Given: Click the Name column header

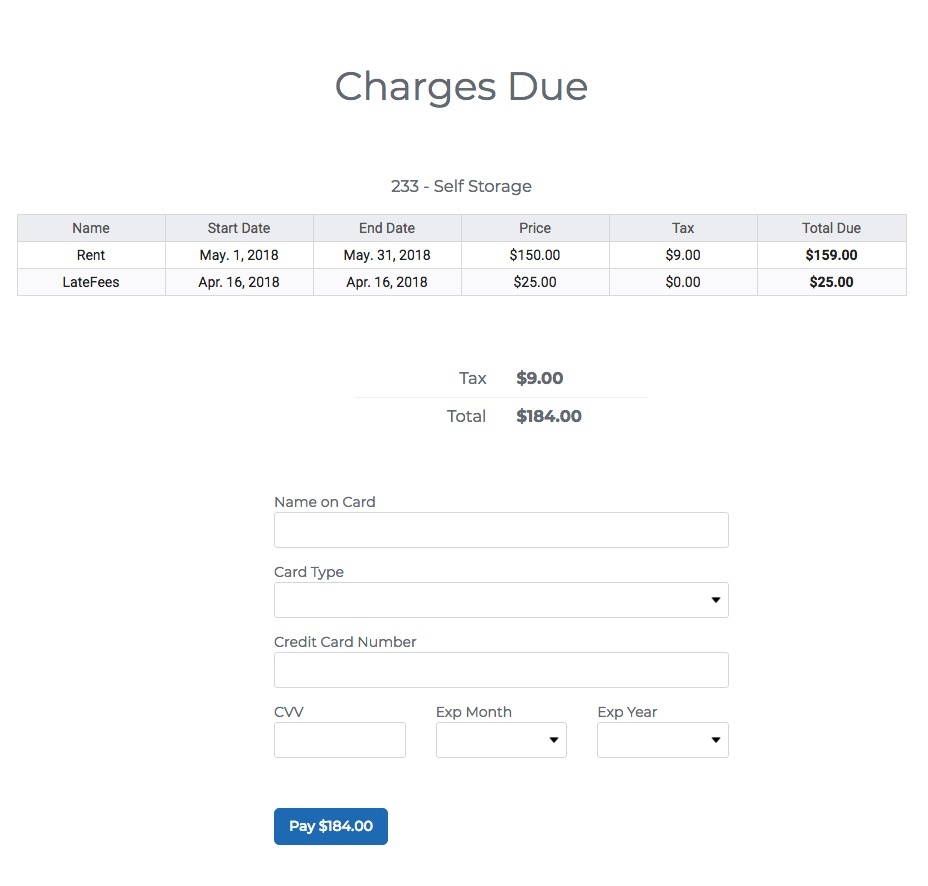Looking at the screenshot, I should (90, 228).
